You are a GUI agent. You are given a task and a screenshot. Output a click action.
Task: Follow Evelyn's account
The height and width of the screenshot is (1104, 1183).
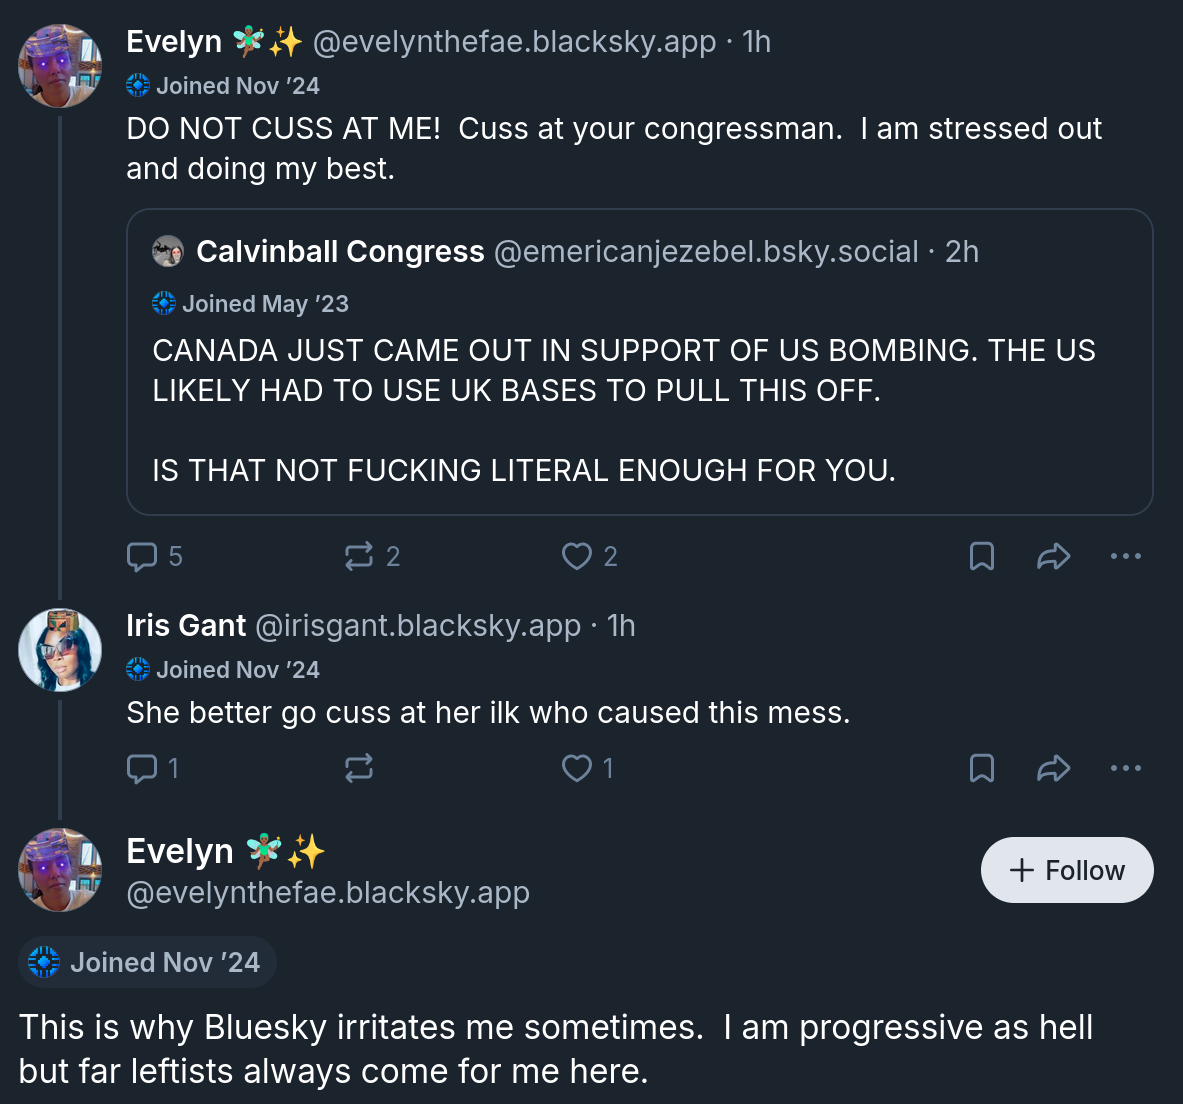click(x=1067, y=870)
